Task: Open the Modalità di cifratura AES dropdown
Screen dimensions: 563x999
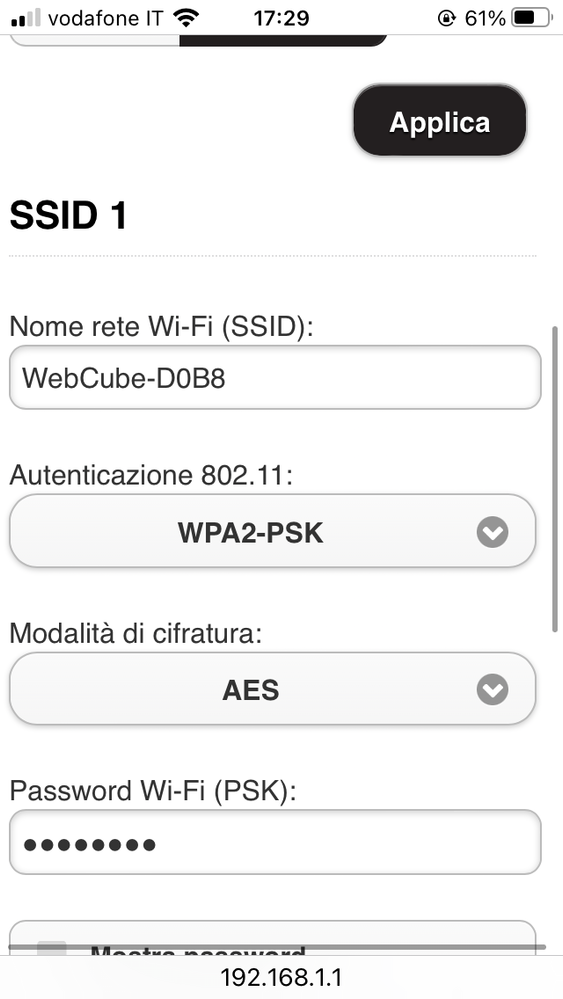Action: pyautogui.click(x=273, y=689)
